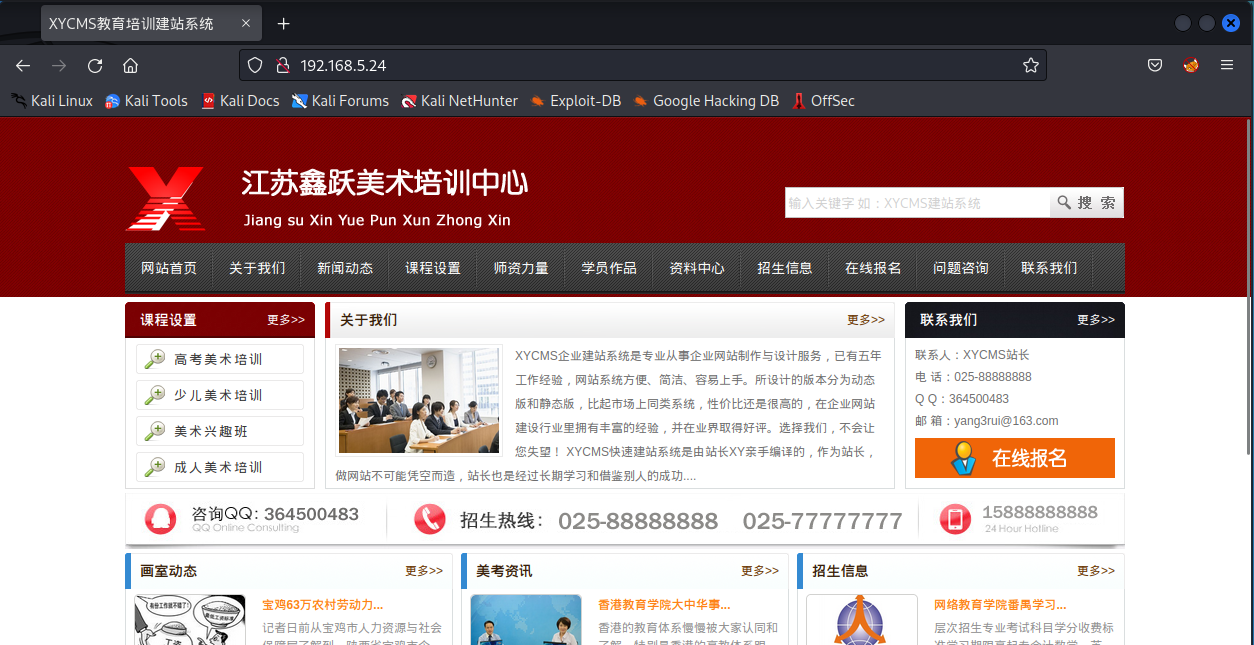
Task: Open the OffSec bookmark
Action: pos(823,101)
